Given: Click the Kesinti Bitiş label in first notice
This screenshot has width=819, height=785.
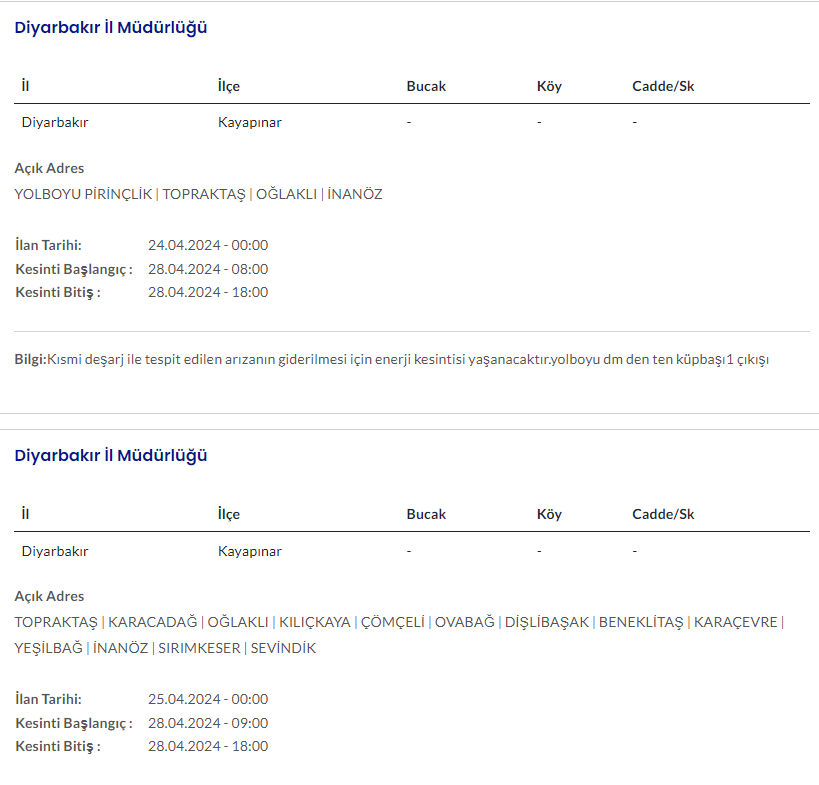Looking at the screenshot, I should (58, 292).
